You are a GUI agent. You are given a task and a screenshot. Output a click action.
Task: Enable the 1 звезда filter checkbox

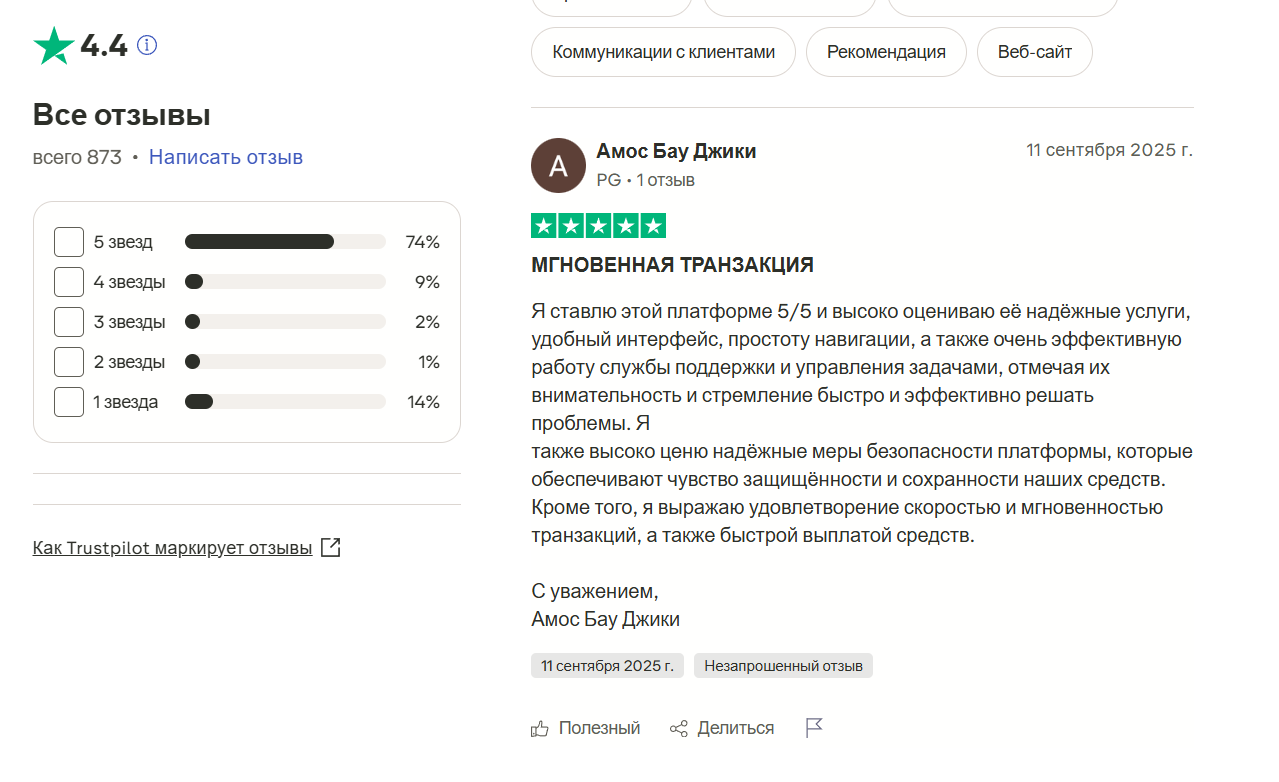tap(69, 402)
